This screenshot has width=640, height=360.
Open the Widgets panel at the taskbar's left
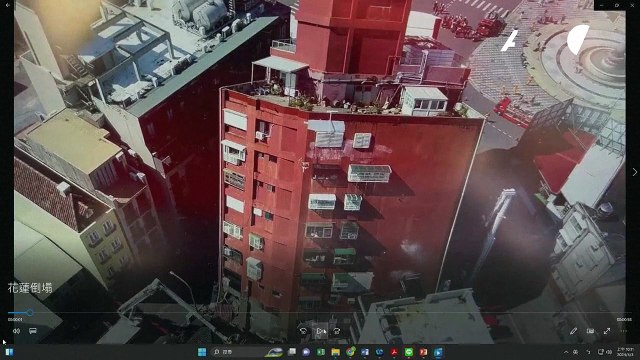(x=9, y=352)
